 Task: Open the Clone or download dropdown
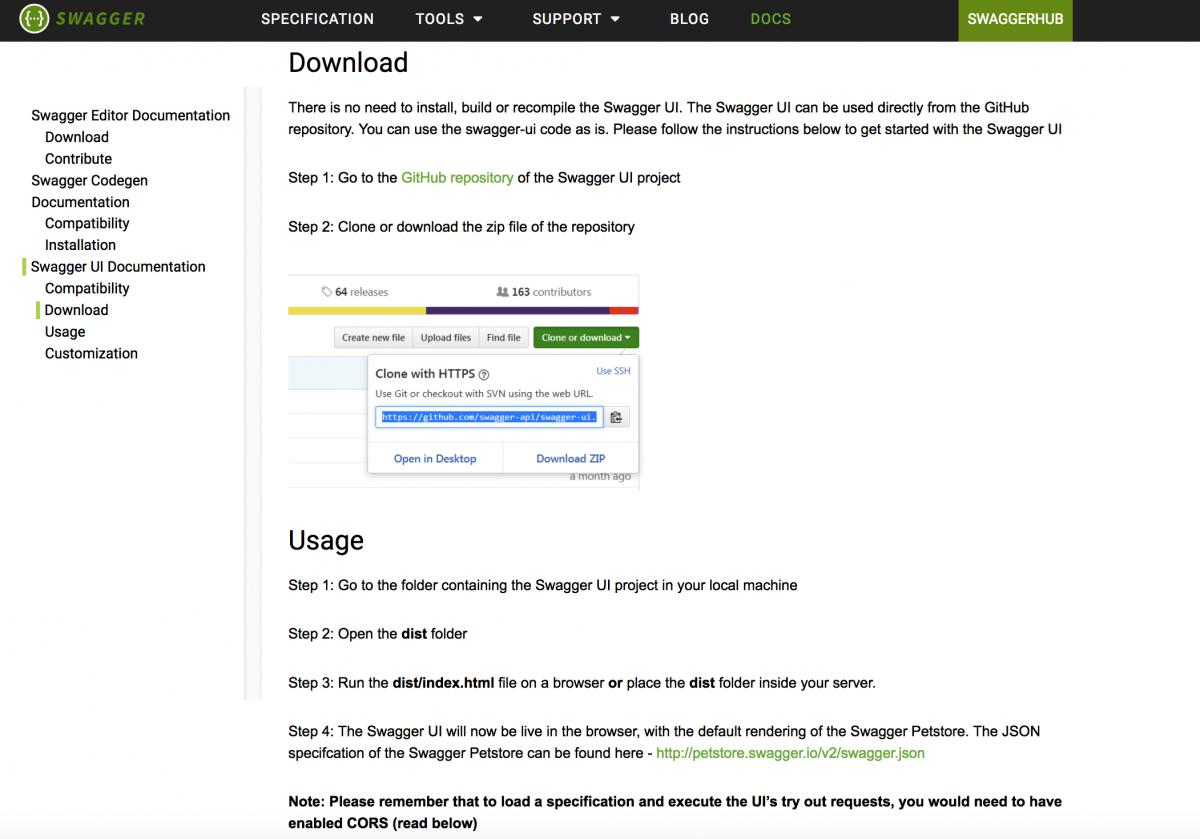(586, 338)
